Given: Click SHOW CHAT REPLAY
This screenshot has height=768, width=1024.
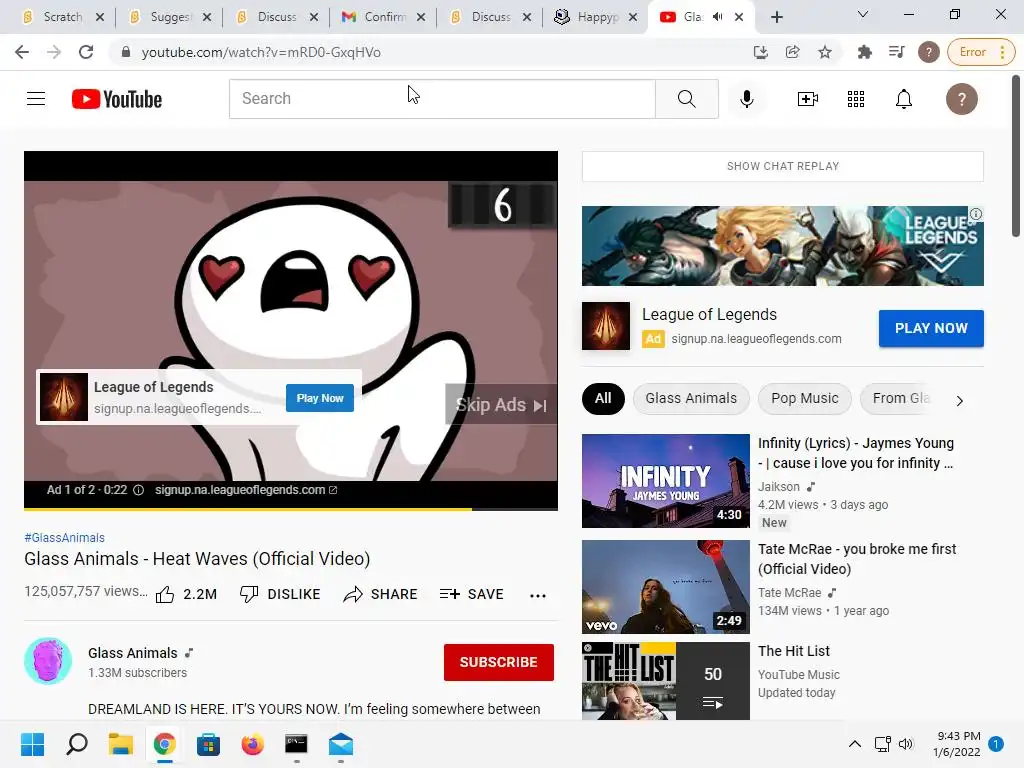Looking at the screenshot, I should 782,167.
